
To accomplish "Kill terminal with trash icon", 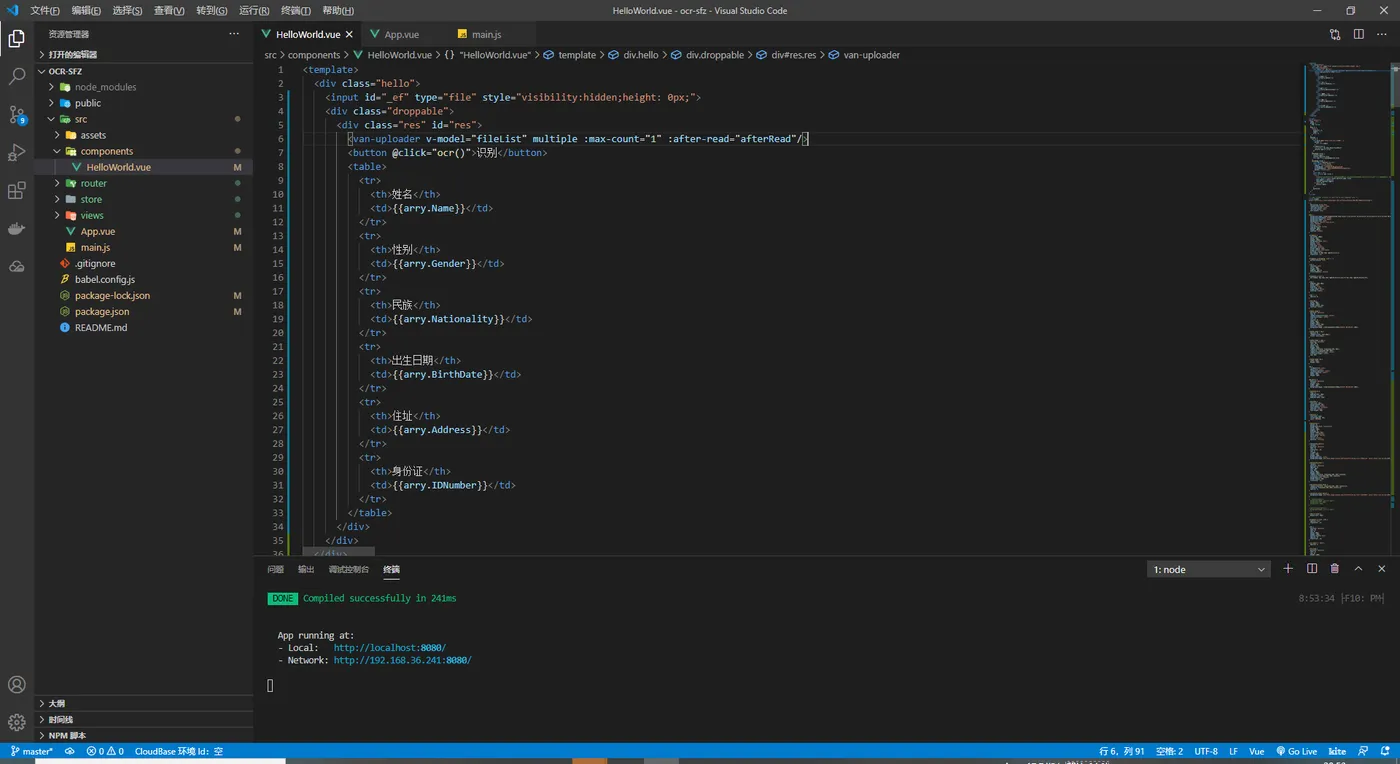I will [1335, 568].
